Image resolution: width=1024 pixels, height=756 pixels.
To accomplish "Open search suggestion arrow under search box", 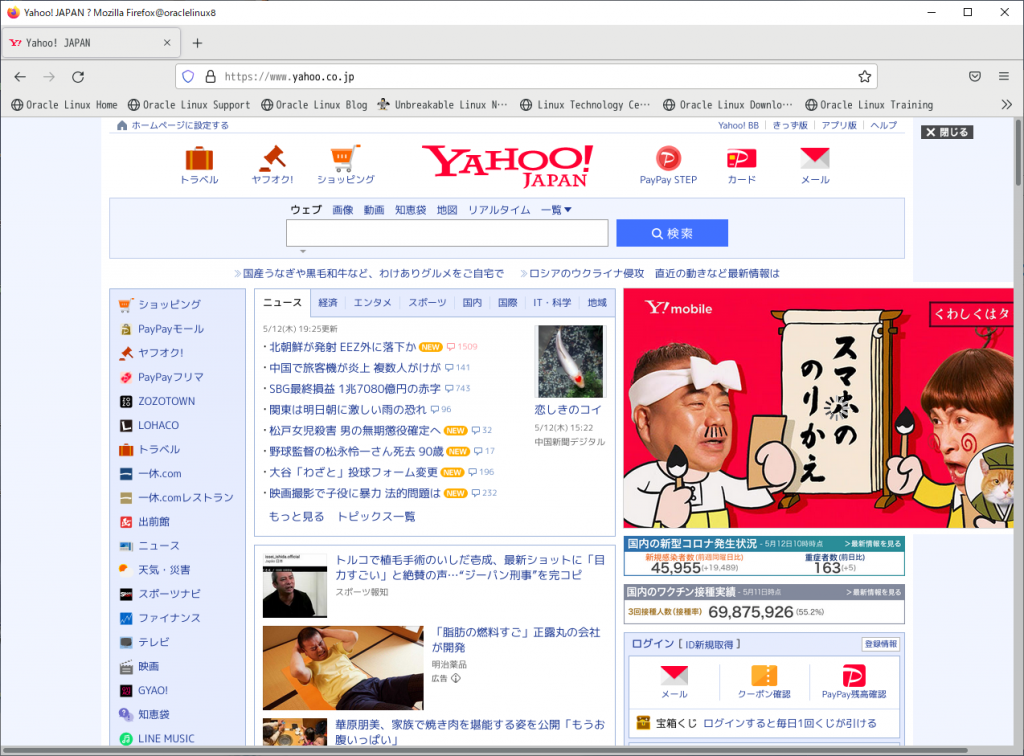I will pyautogui.click(x=302, y=251).
